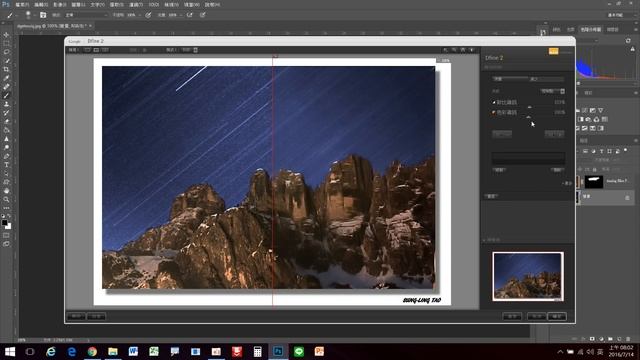
Task: Open the Windows Start menu
Action: pyautogui.click(x=10, y=351)
